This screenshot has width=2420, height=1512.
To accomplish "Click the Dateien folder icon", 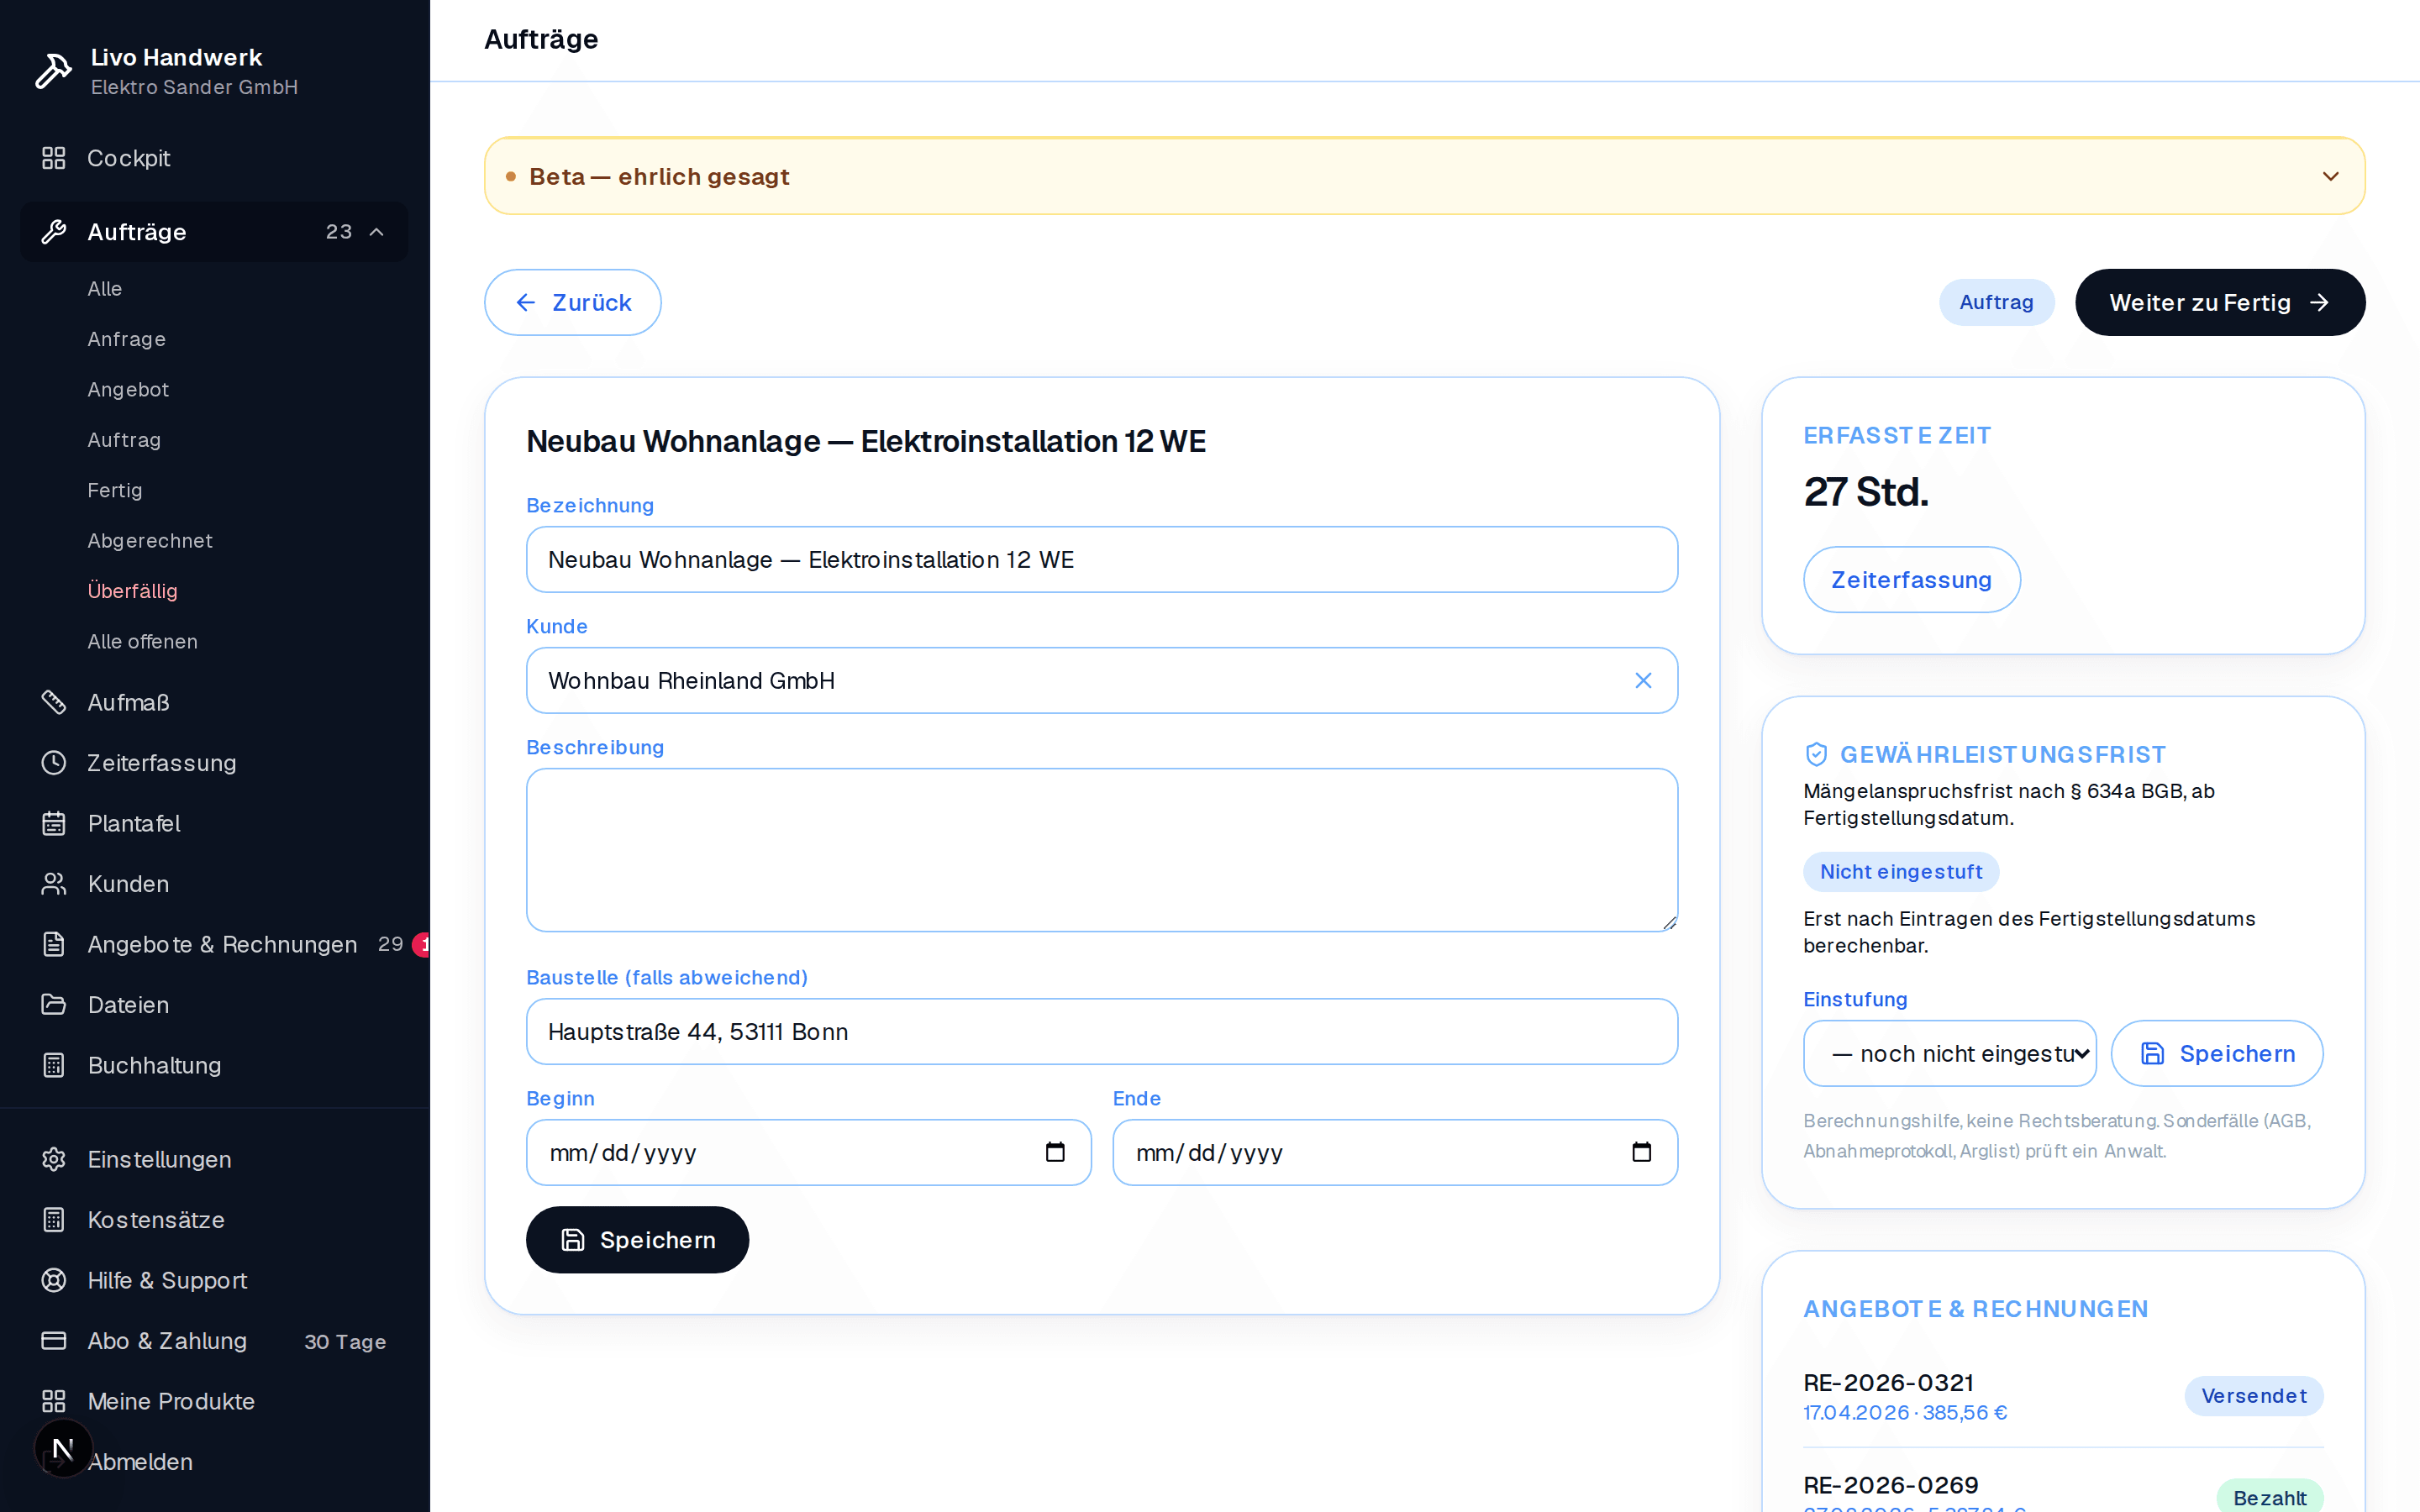I will pyautogui.click(x=54, y=1004).
